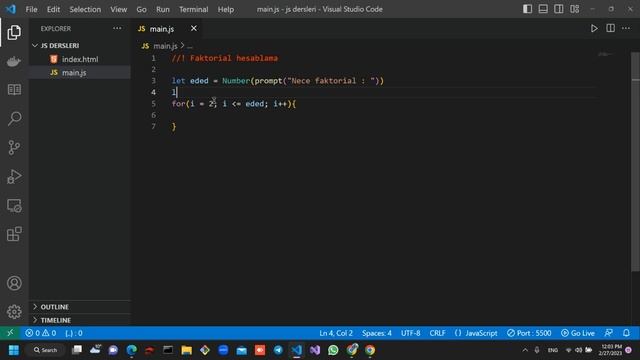The height and width of the screenshot is (360, 640).
Task: Open the Edit menu
Action: tap(53, 9)
